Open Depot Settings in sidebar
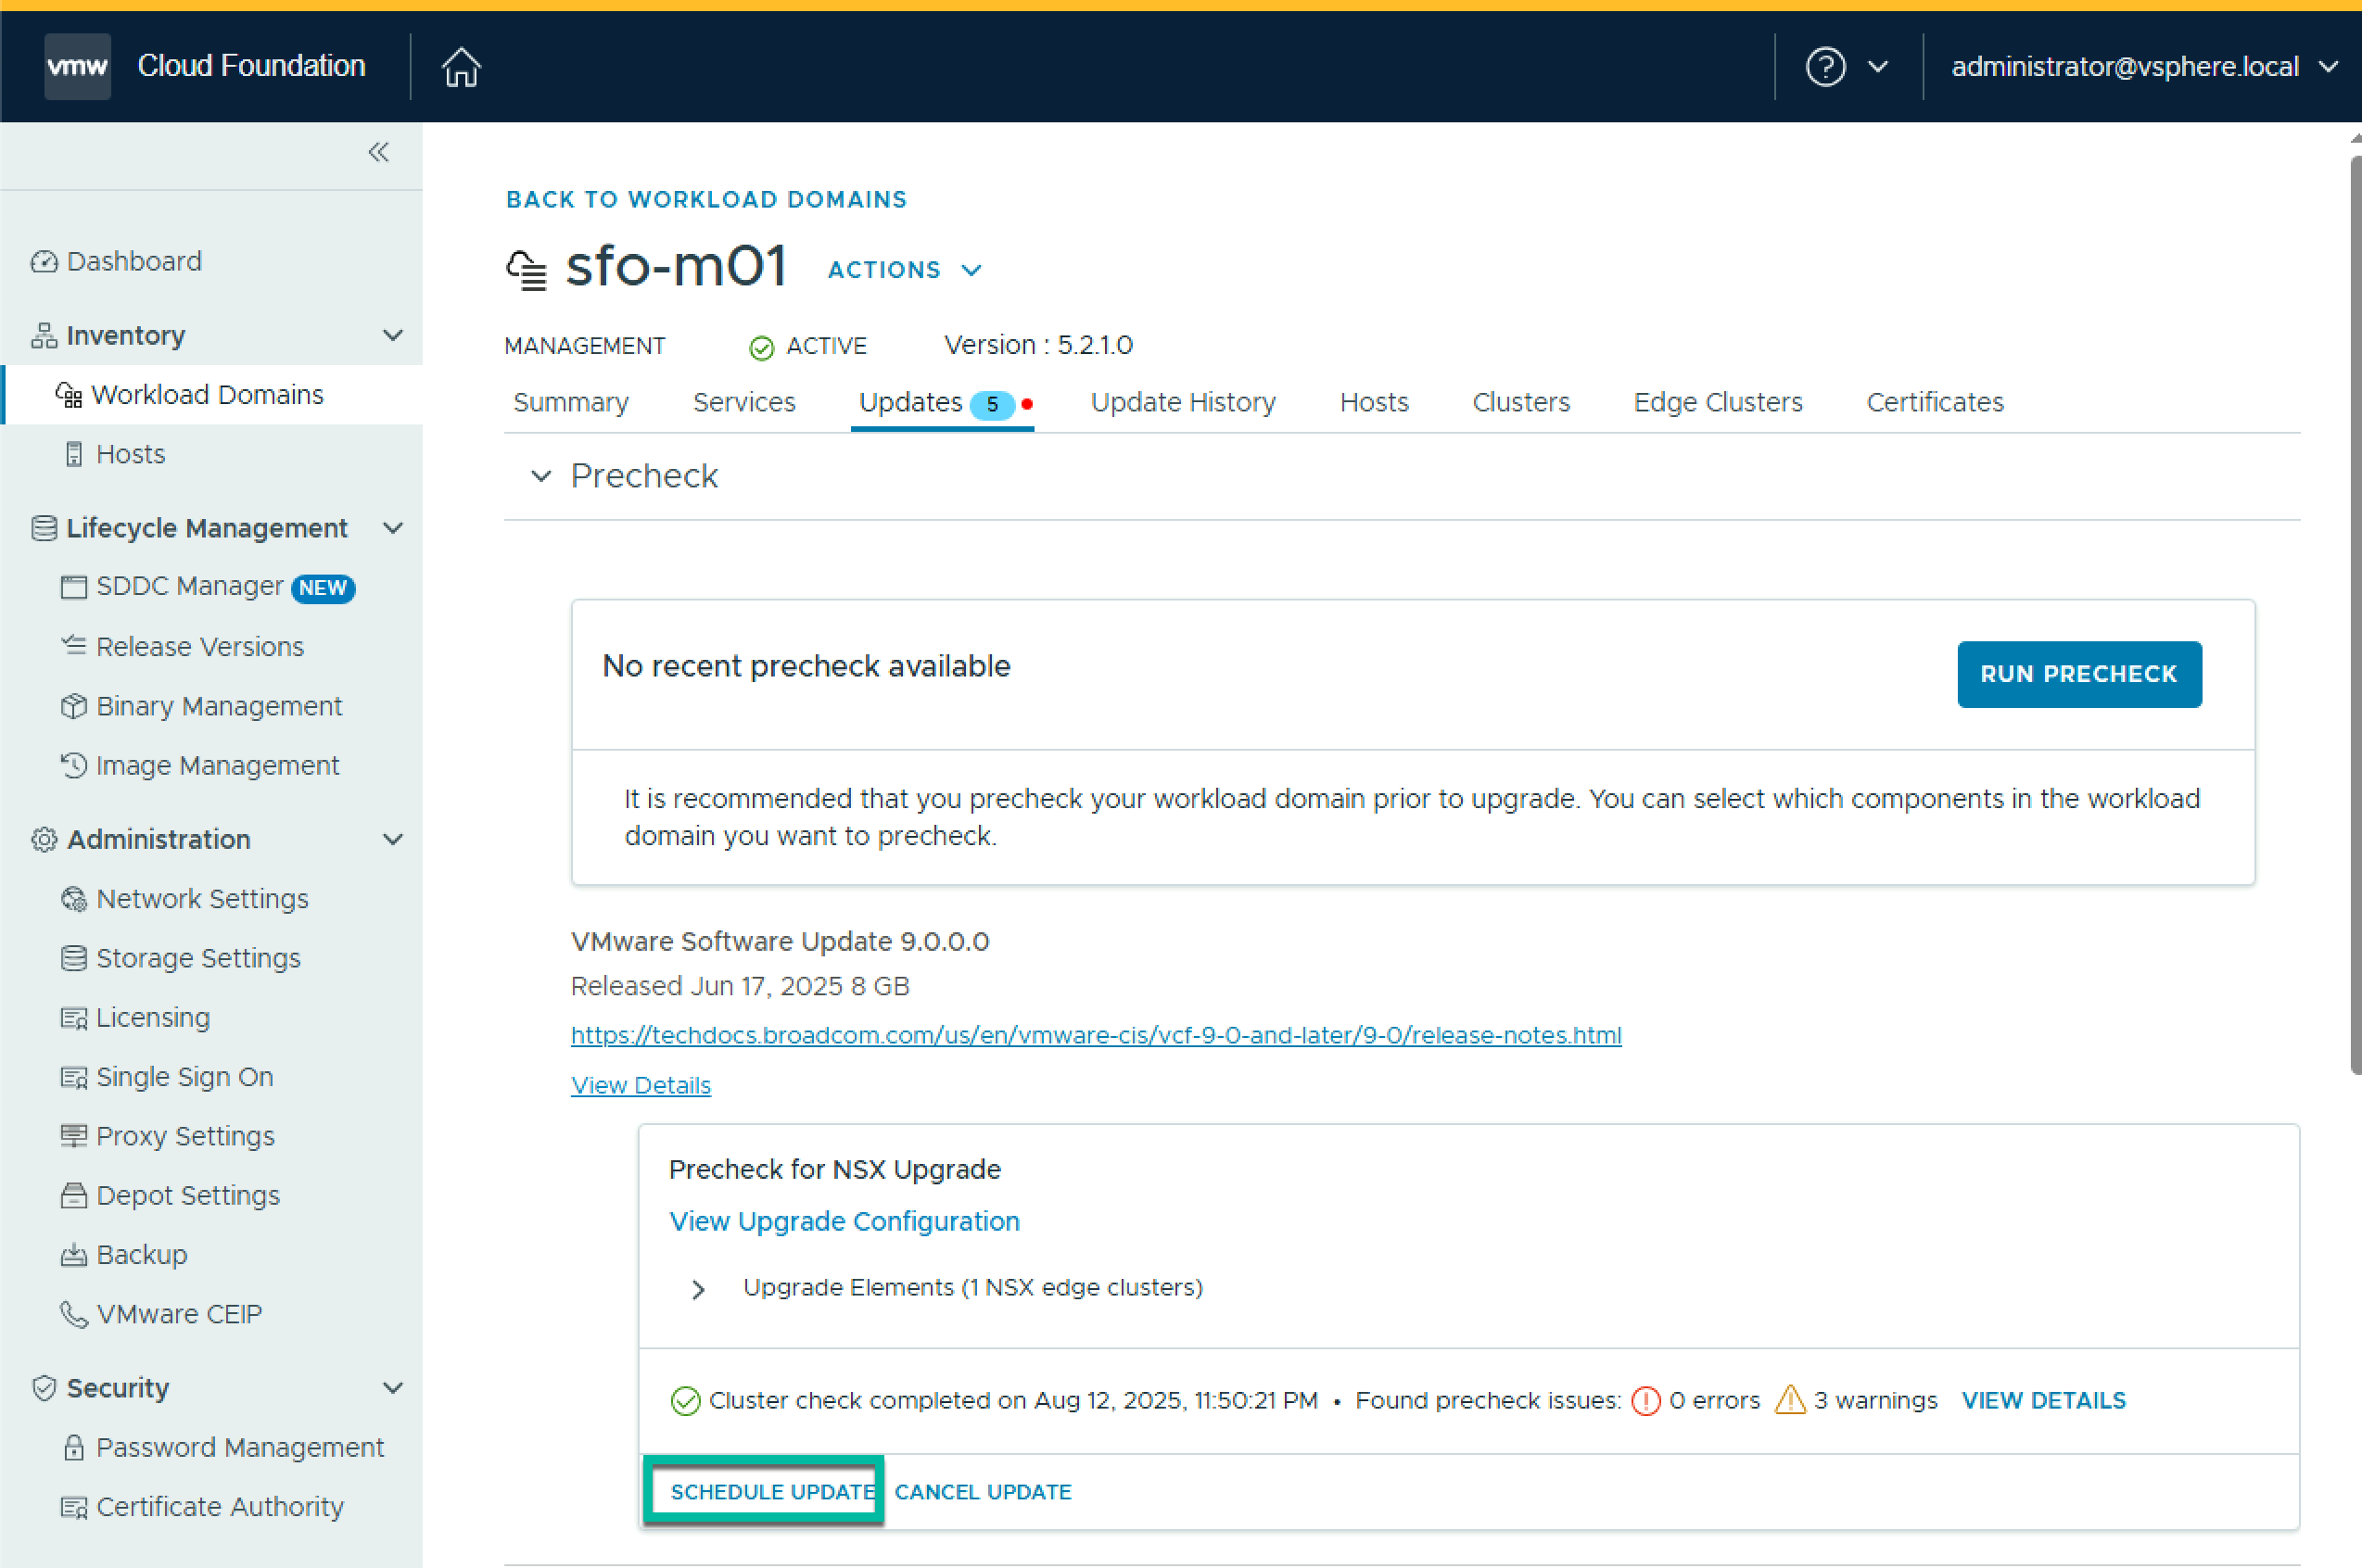Image resolution: width=2362 pixels, height=1568 pixels. click(187, 1195)
